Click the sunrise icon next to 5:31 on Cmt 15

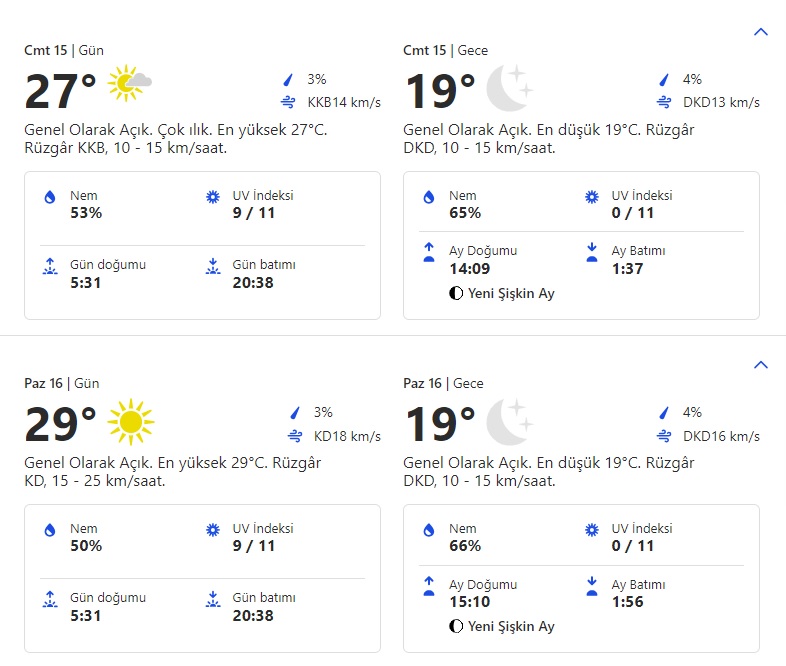50,266
